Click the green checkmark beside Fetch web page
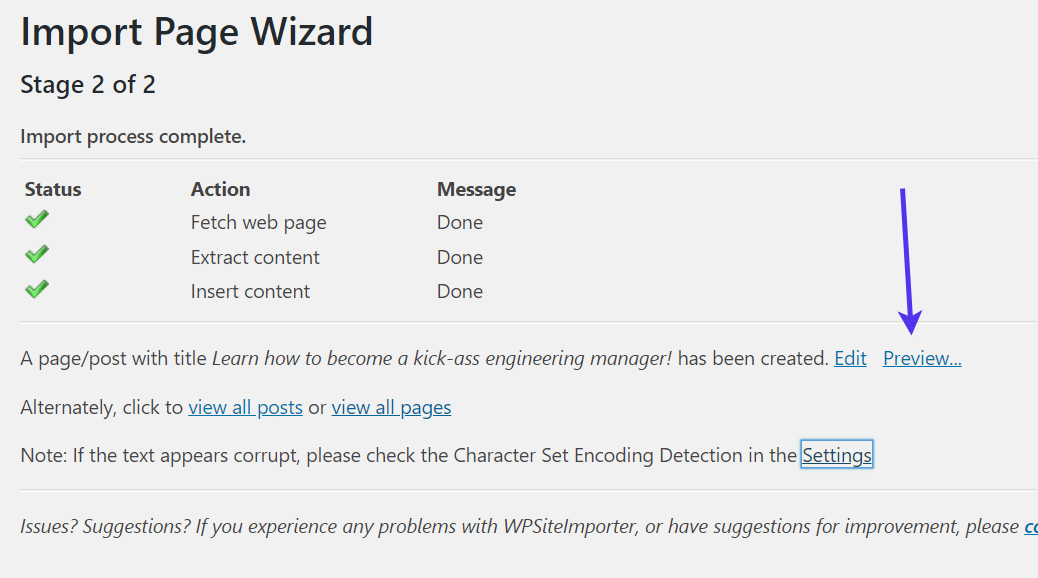 click(x=37, y=220)
